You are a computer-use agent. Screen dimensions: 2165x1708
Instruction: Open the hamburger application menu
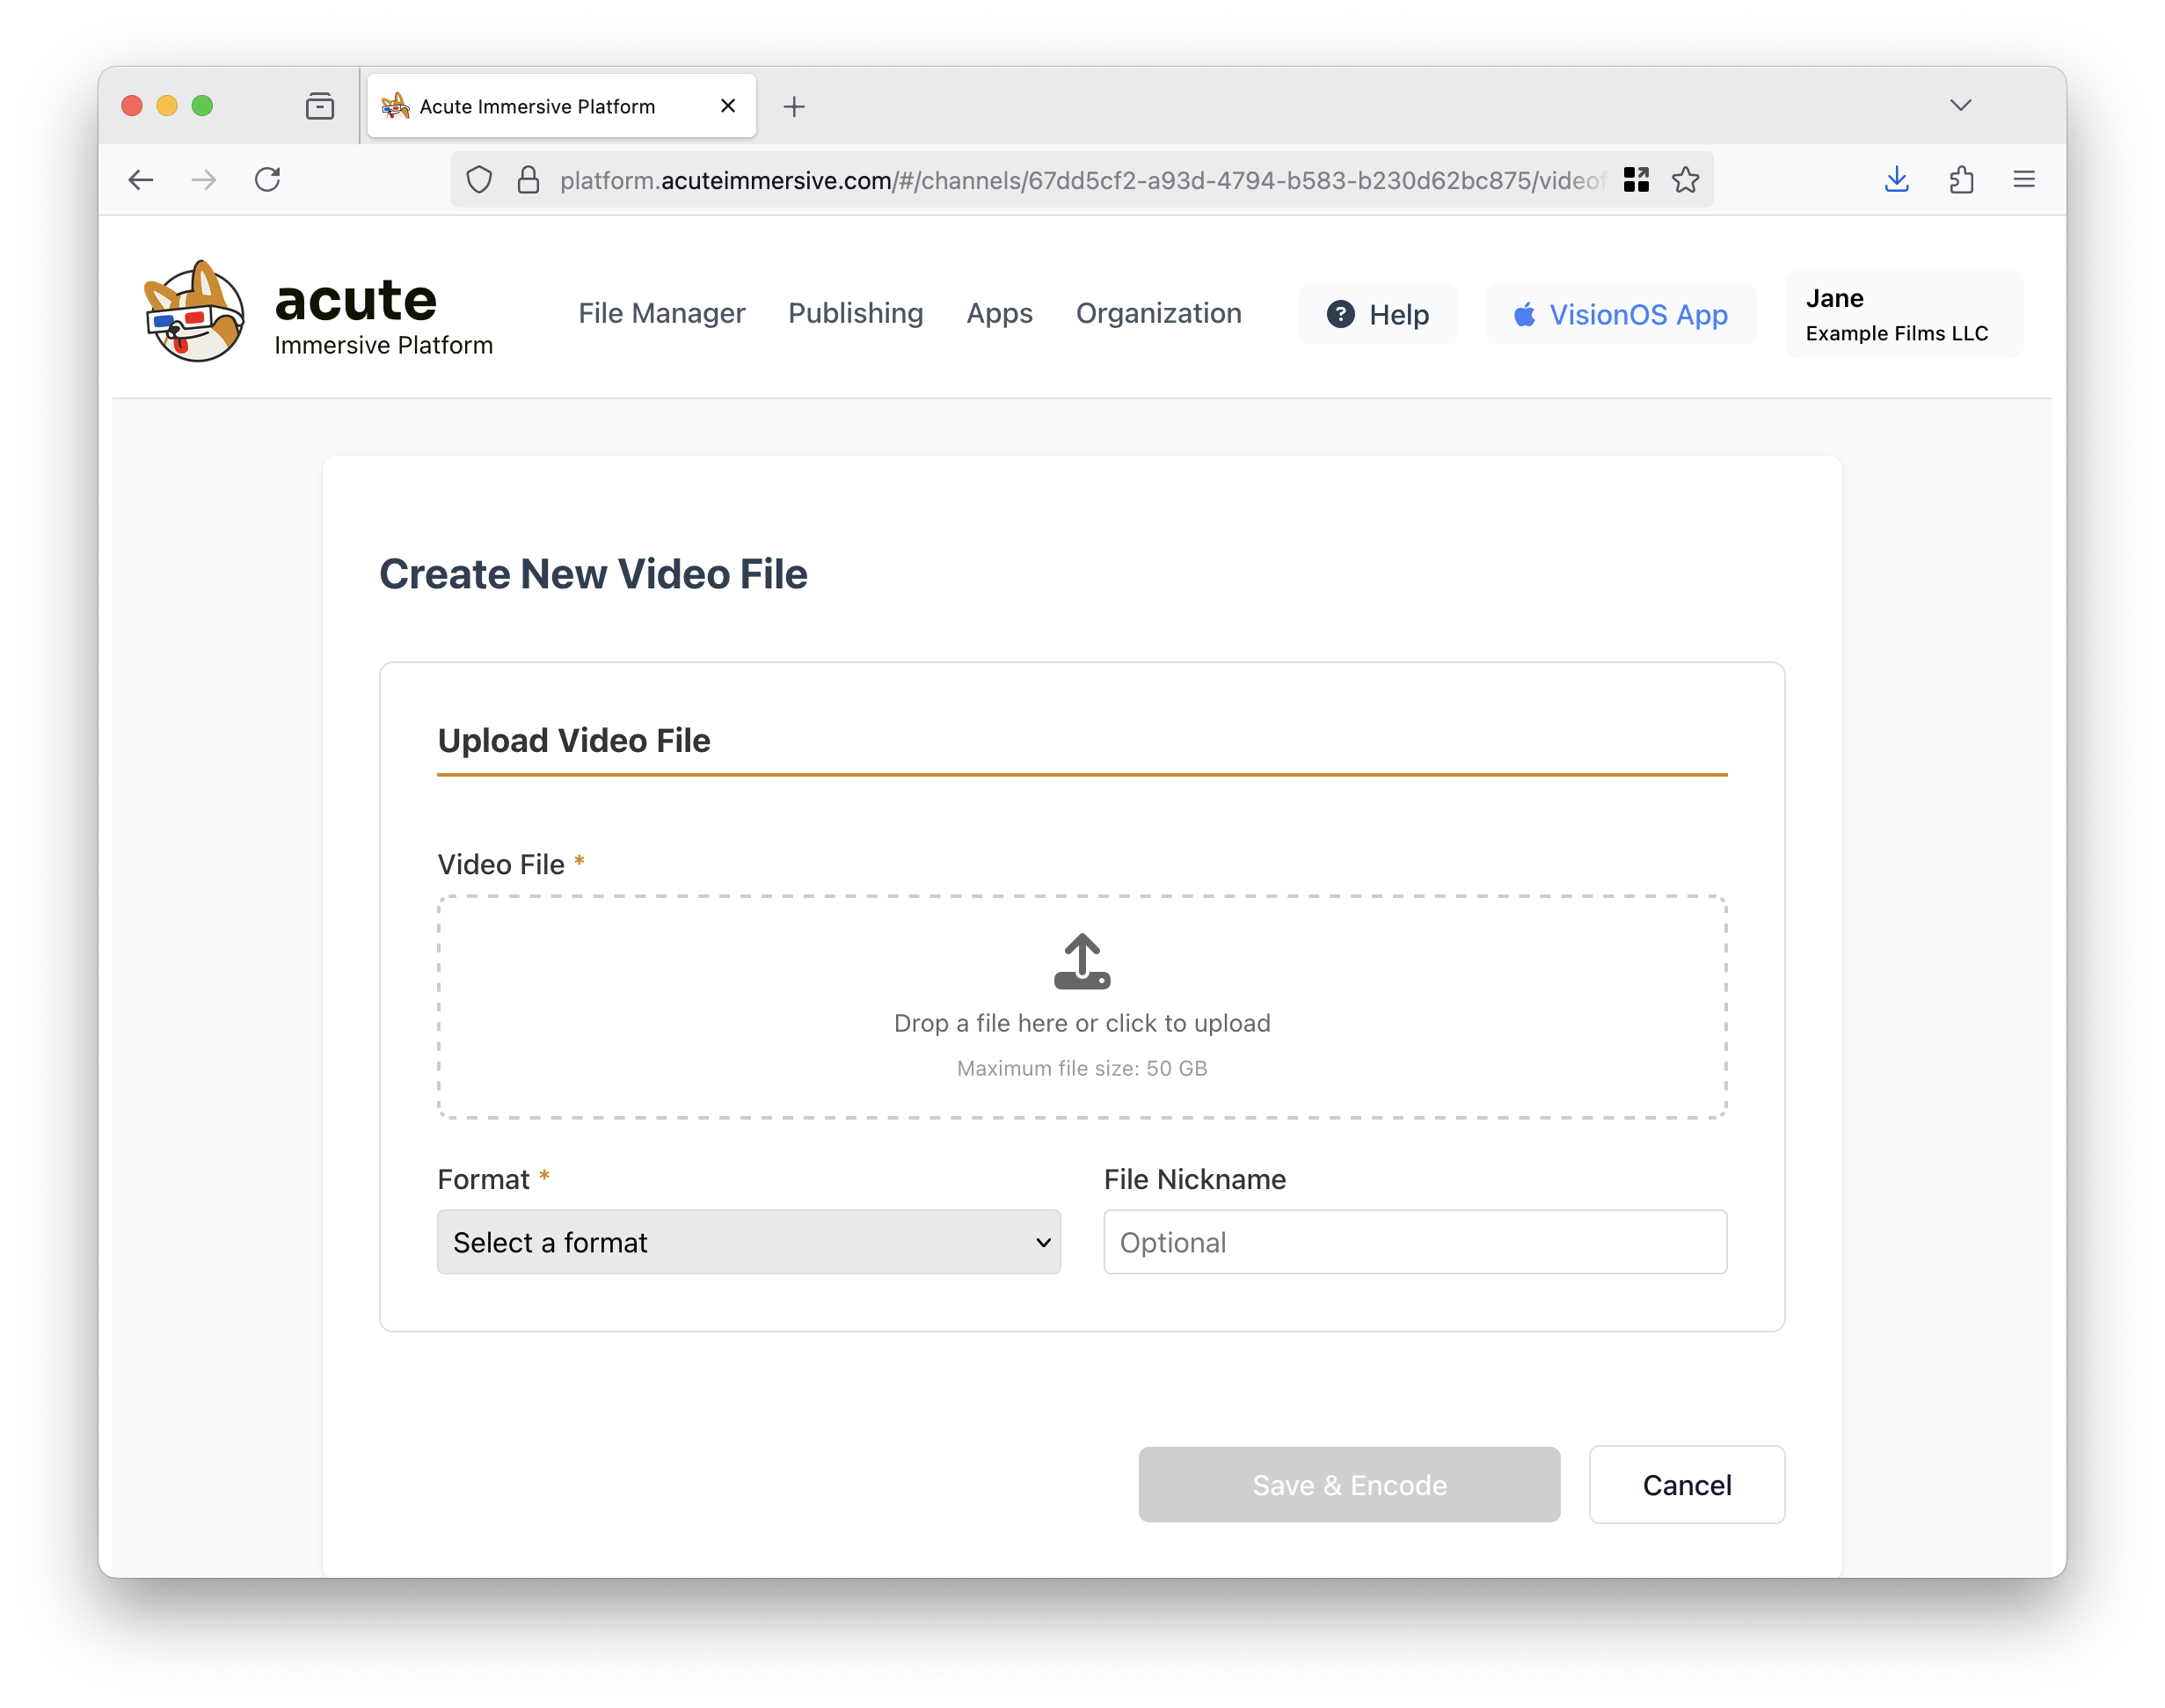[2024, 180]
